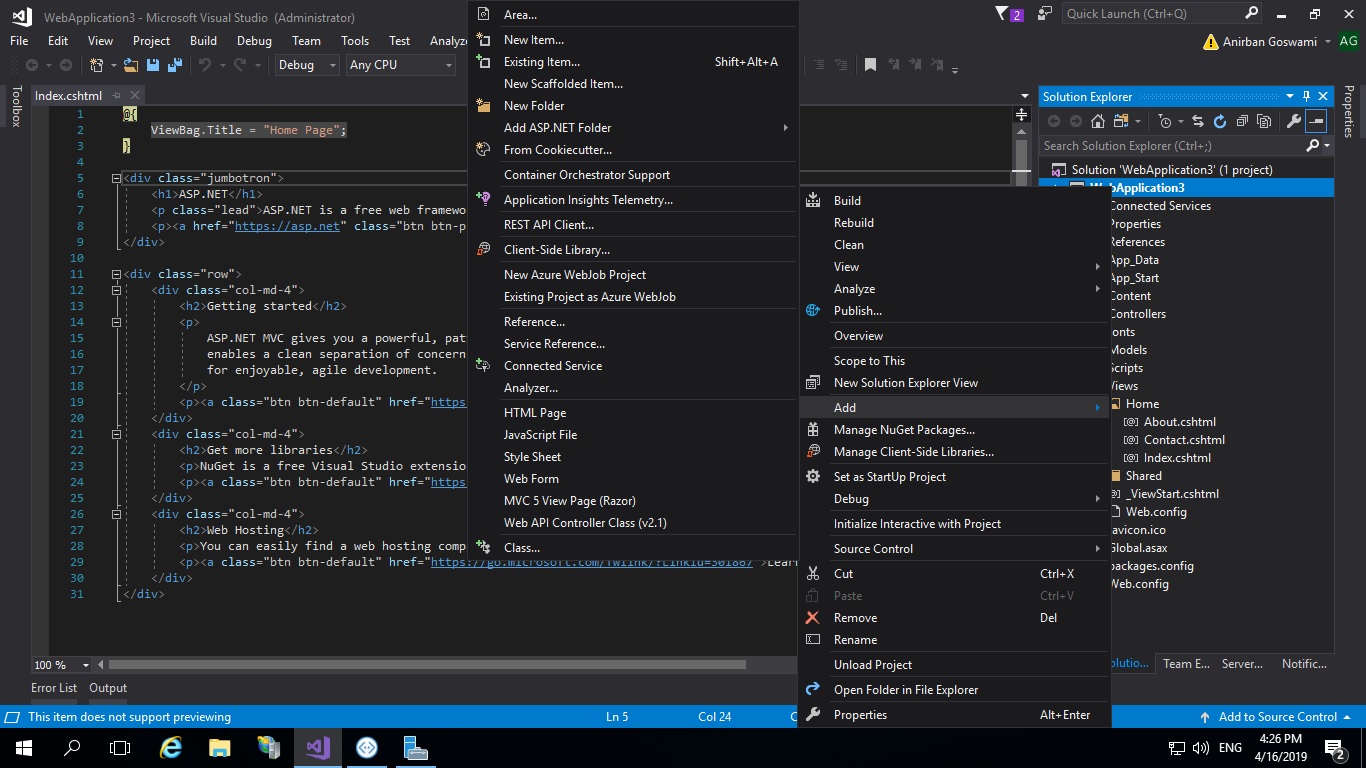Refresh the Solution Explorer
Image resolution: width=1366 pixels, height=768 pixels.
[x=1219, y=122]
